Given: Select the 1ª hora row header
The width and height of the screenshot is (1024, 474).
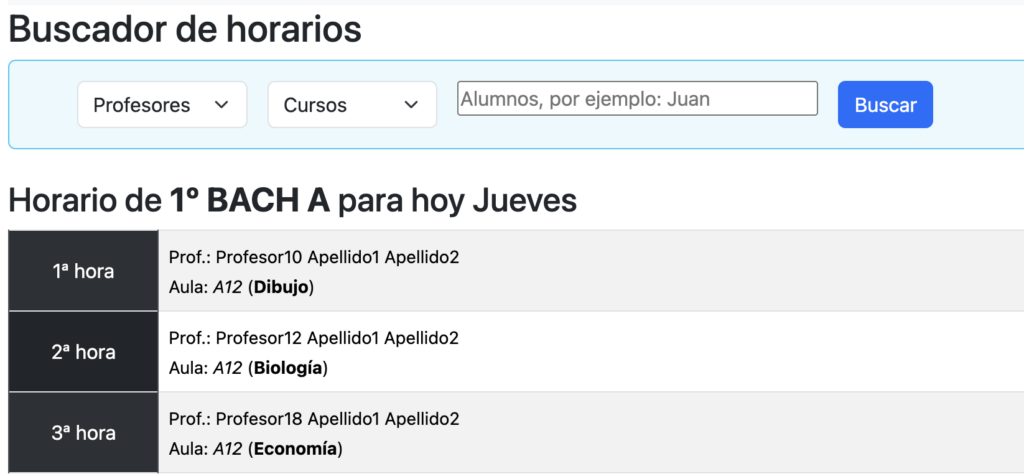Looking at the screenshot, I should [x=83, y=271].
